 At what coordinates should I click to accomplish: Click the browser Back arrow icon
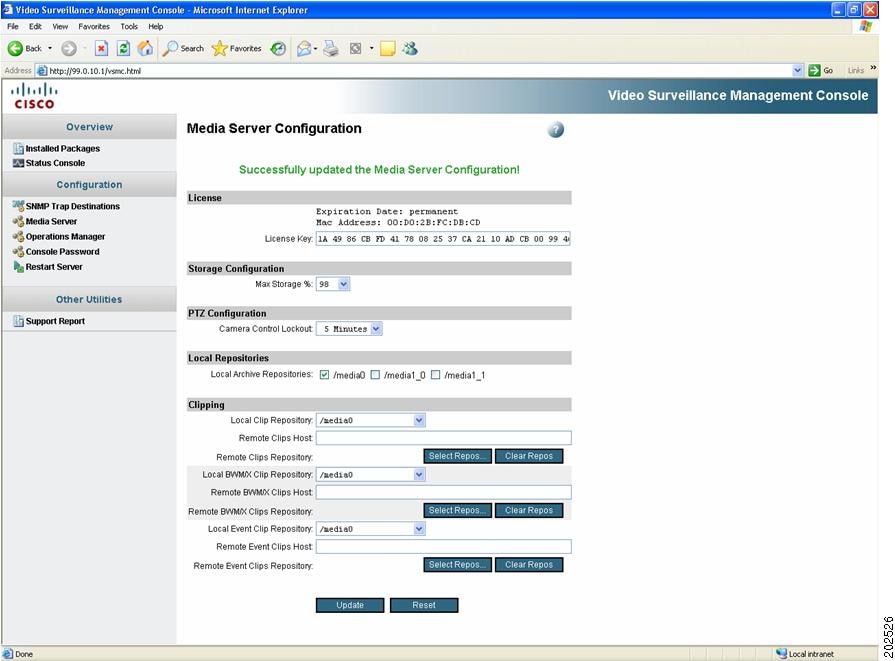pos(15,49)
